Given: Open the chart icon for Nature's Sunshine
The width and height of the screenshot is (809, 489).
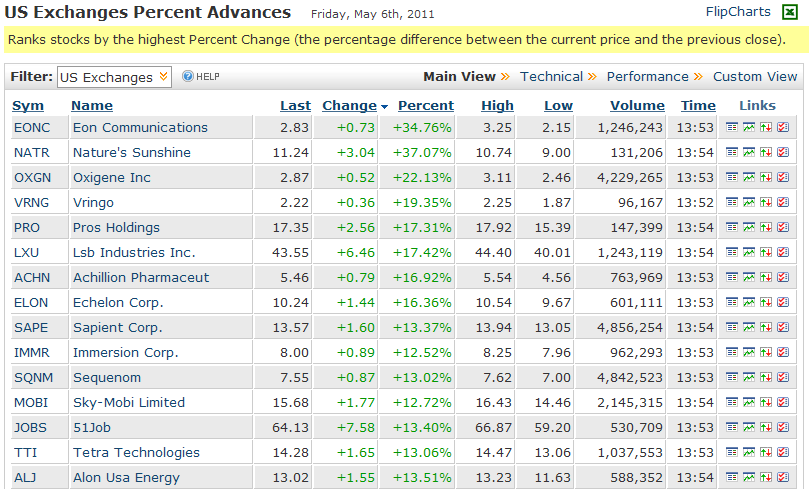Looking at the screenshot, I should point(748,152).
